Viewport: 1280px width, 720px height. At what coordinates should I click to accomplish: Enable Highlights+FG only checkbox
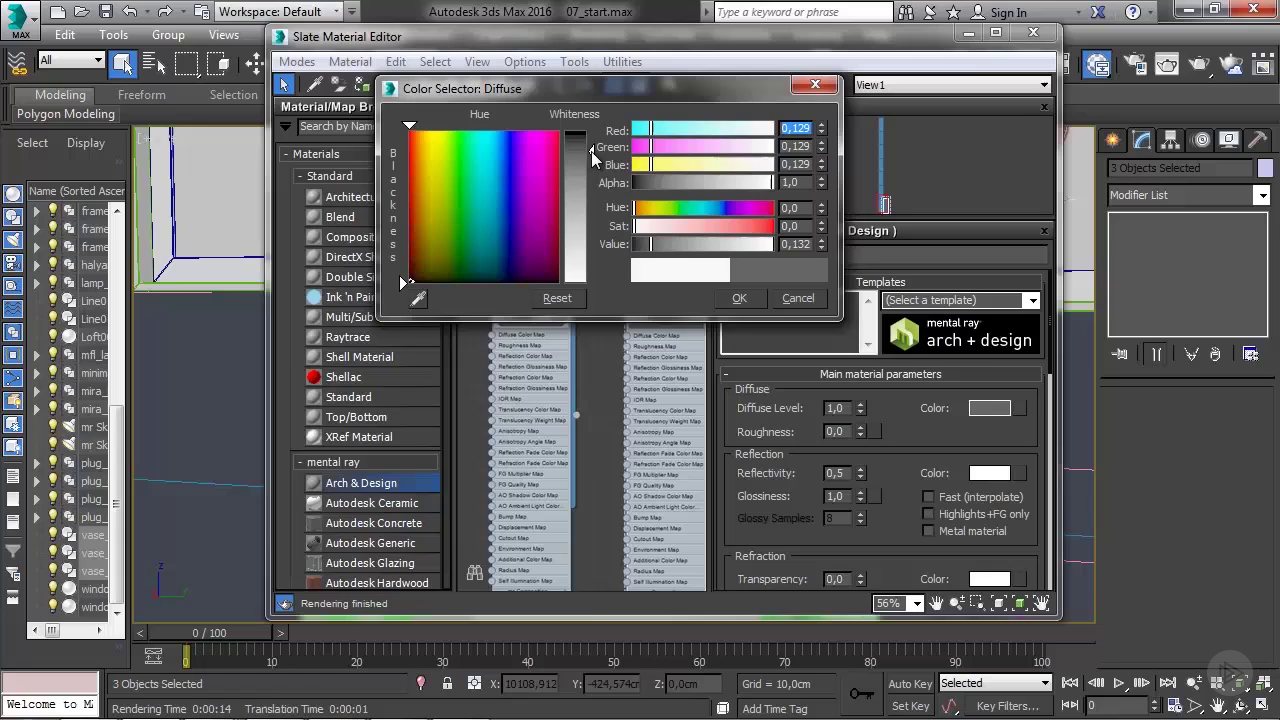(x=929, y=514)
